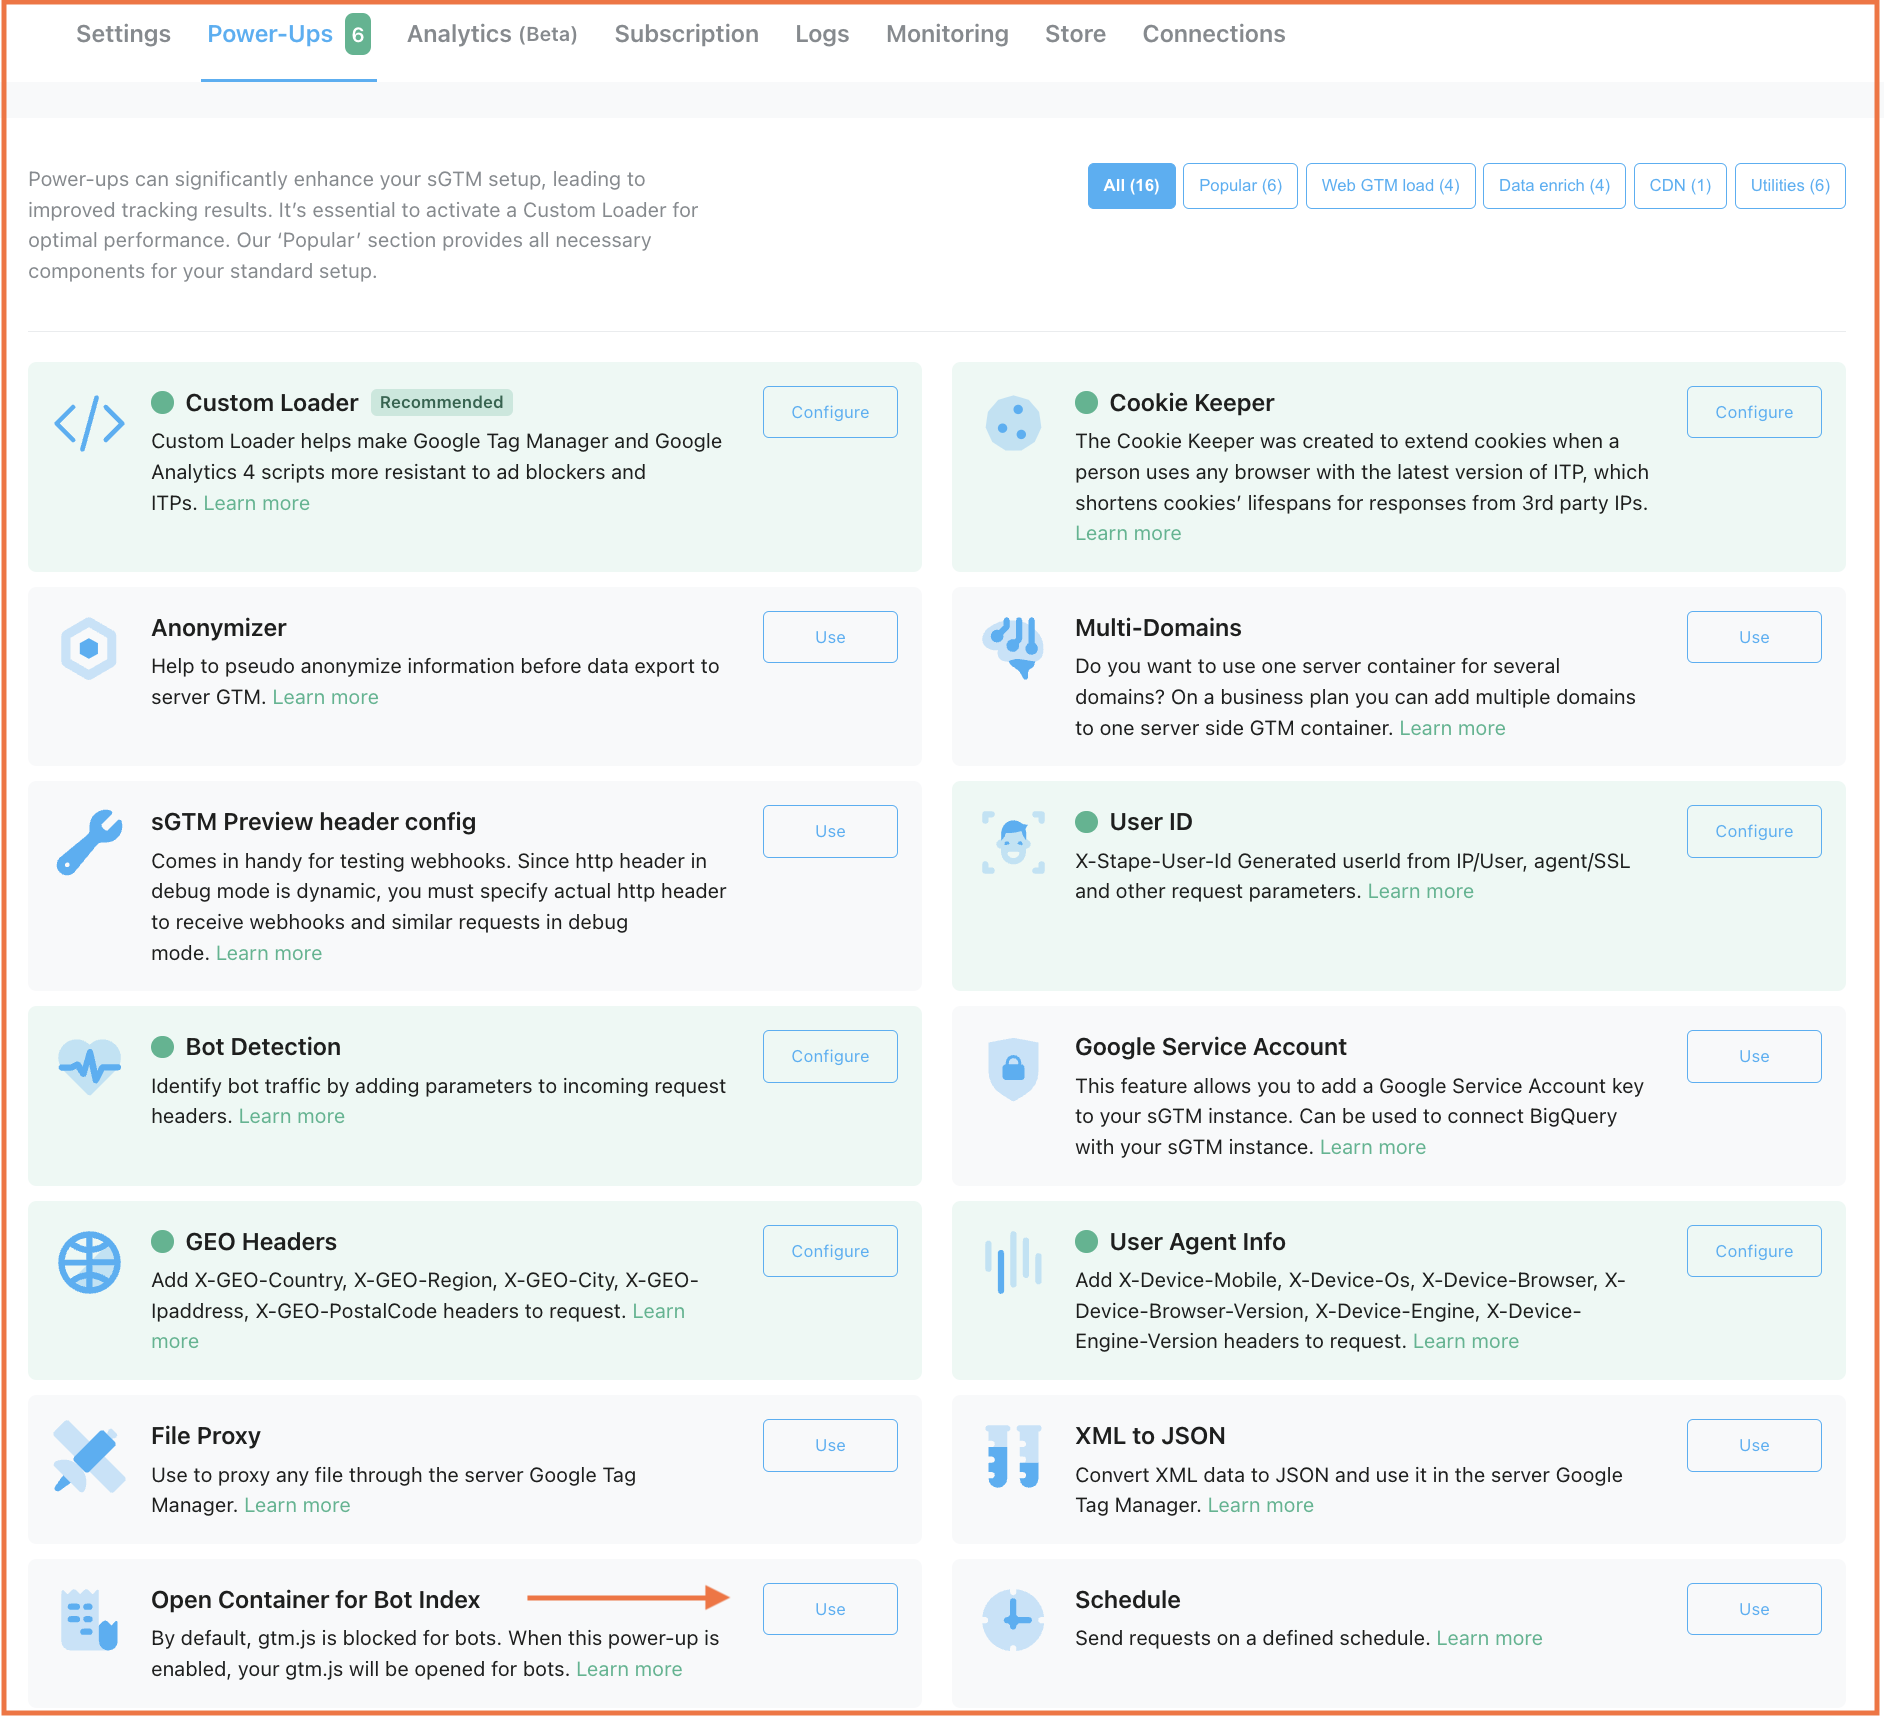
Task: Use the Schedule power-up
Action: (1754, 1609)
